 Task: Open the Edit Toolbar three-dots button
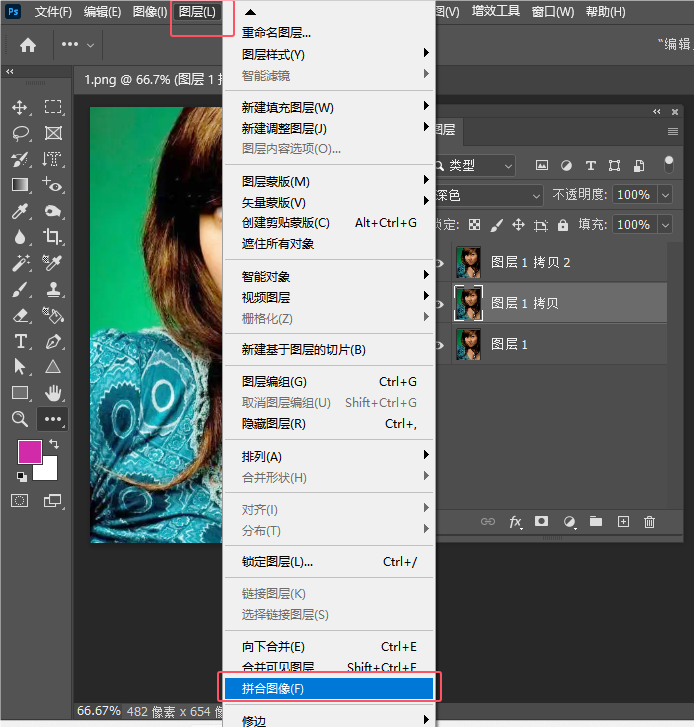(x=53, y=419)
